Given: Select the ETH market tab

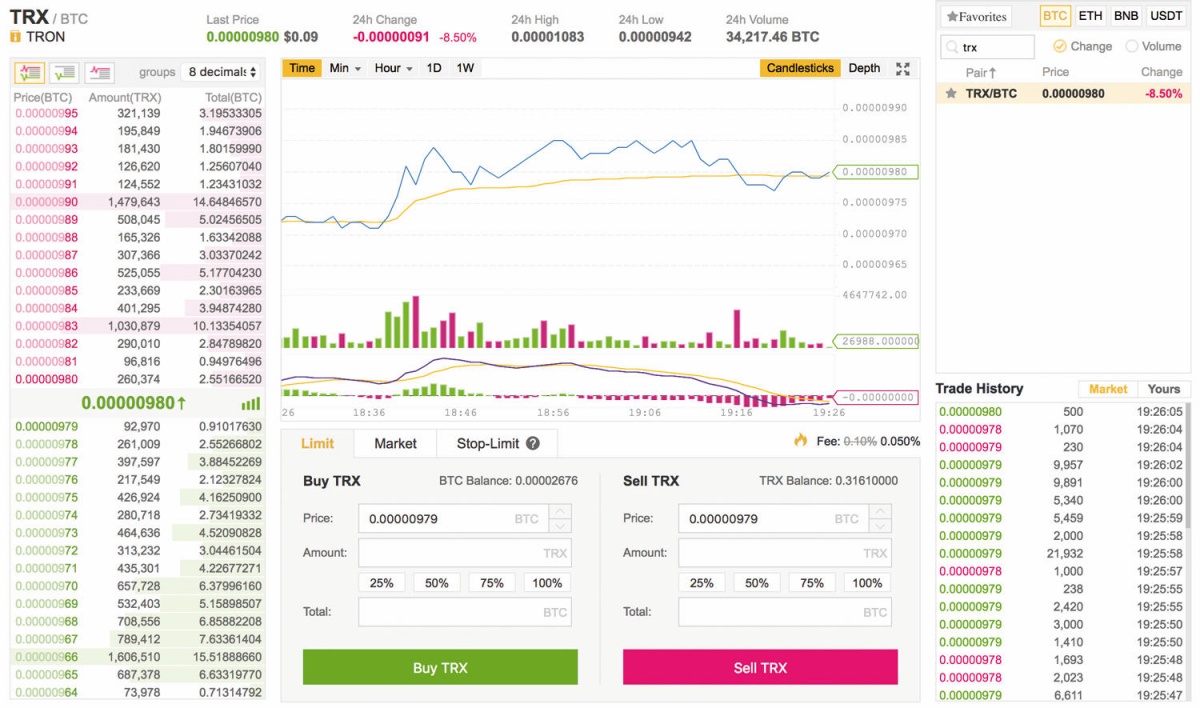Looking at the screenshot, I should pos(1091,16).
